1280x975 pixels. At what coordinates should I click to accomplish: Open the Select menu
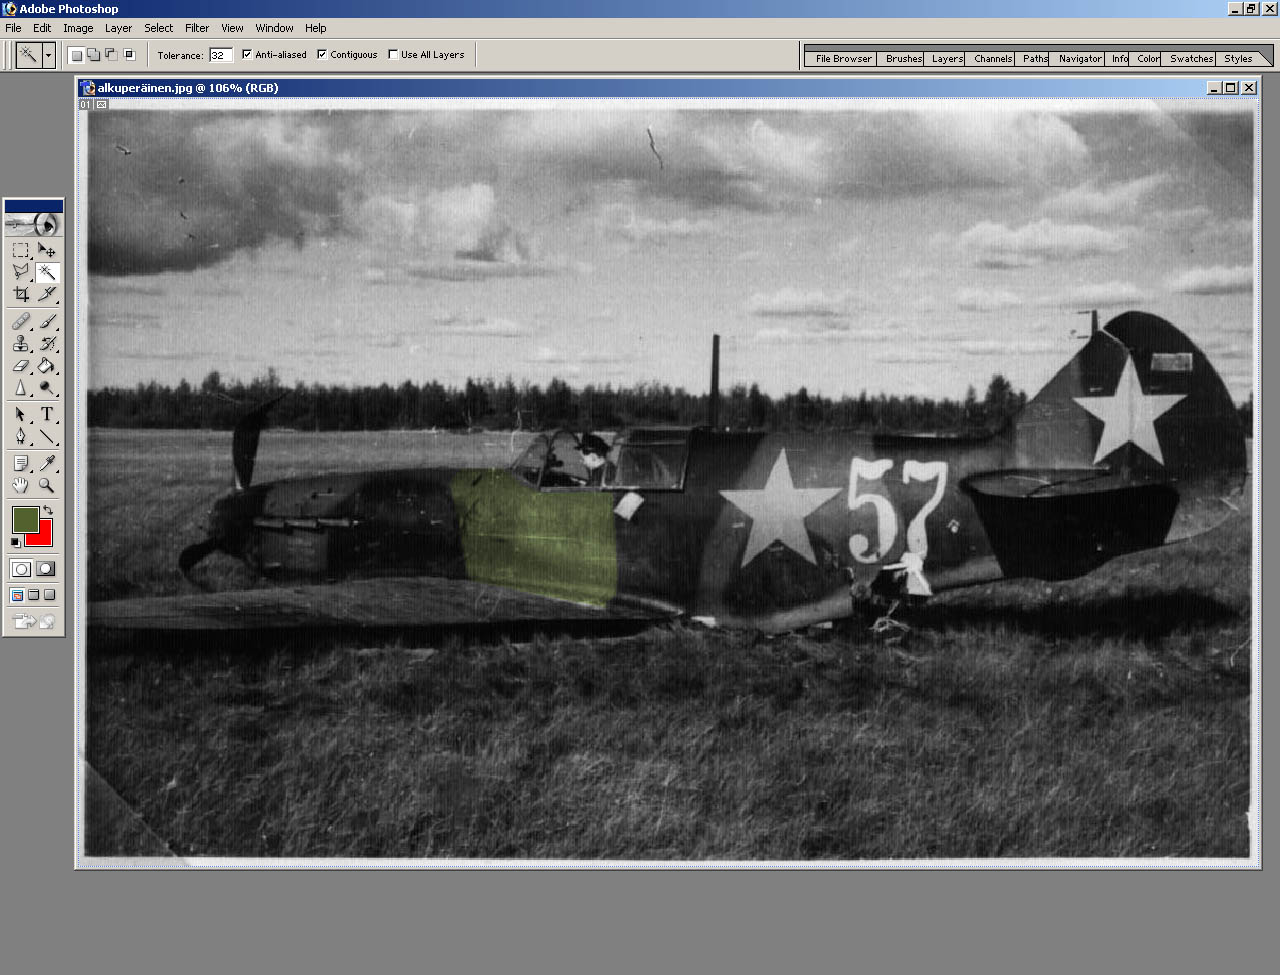158,28
